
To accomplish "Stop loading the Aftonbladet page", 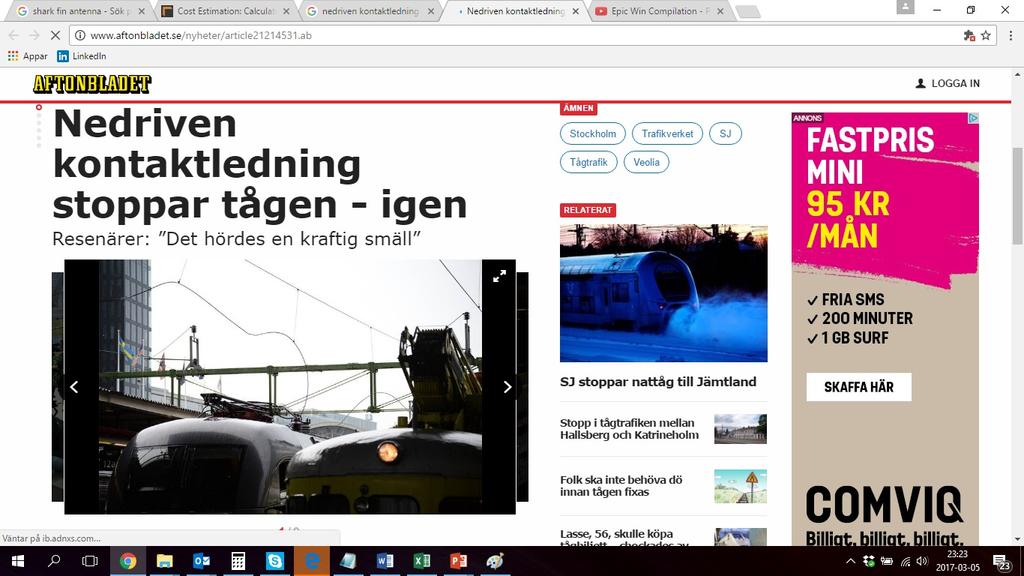I will pos(55,35).
